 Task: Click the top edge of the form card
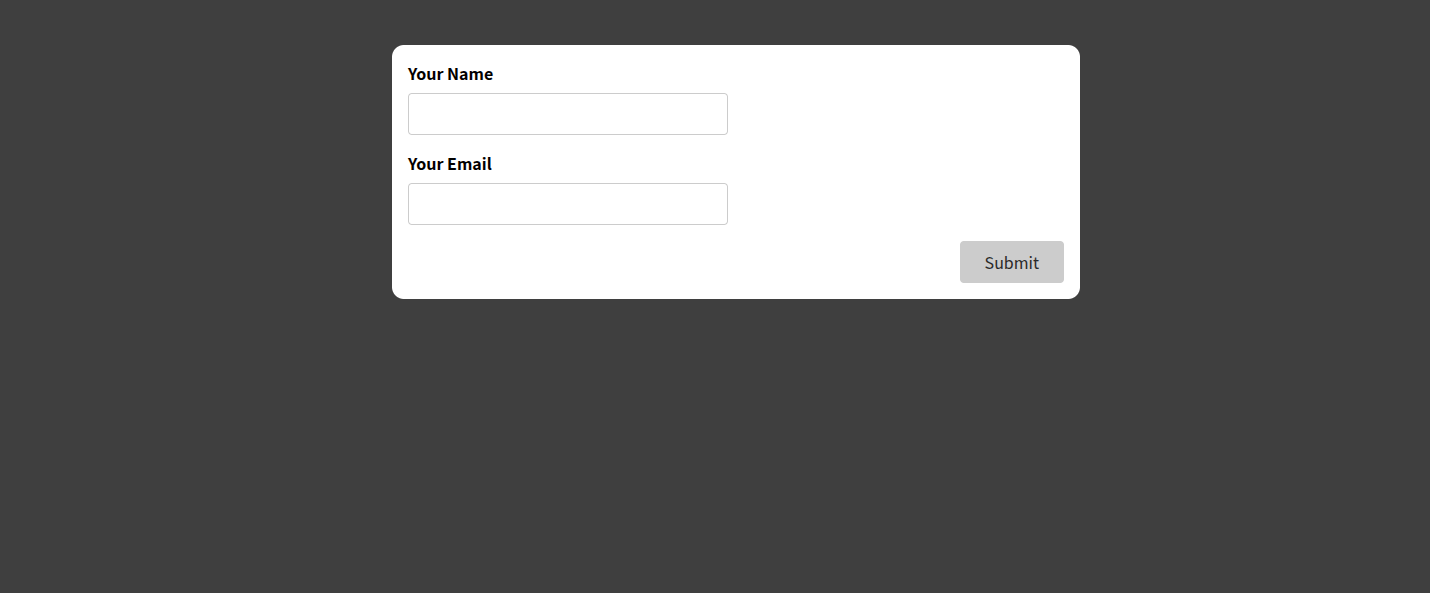[x=735, y=46]
